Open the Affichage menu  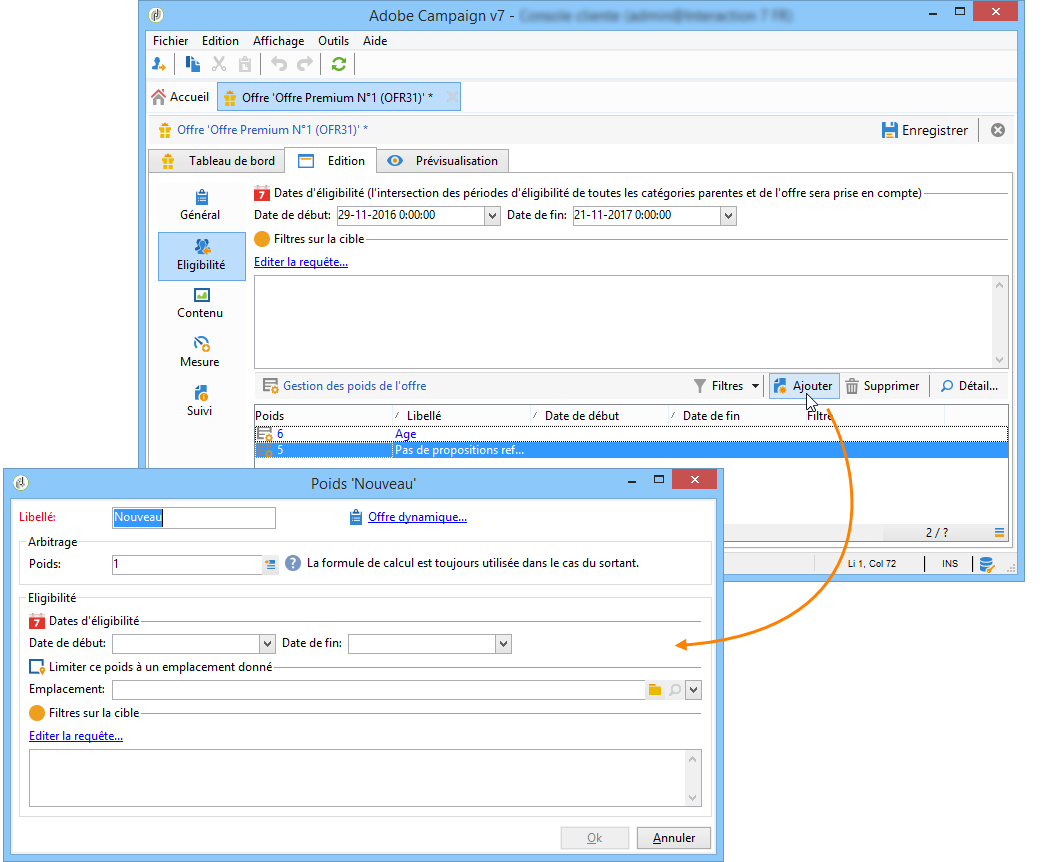click(278, 41)
